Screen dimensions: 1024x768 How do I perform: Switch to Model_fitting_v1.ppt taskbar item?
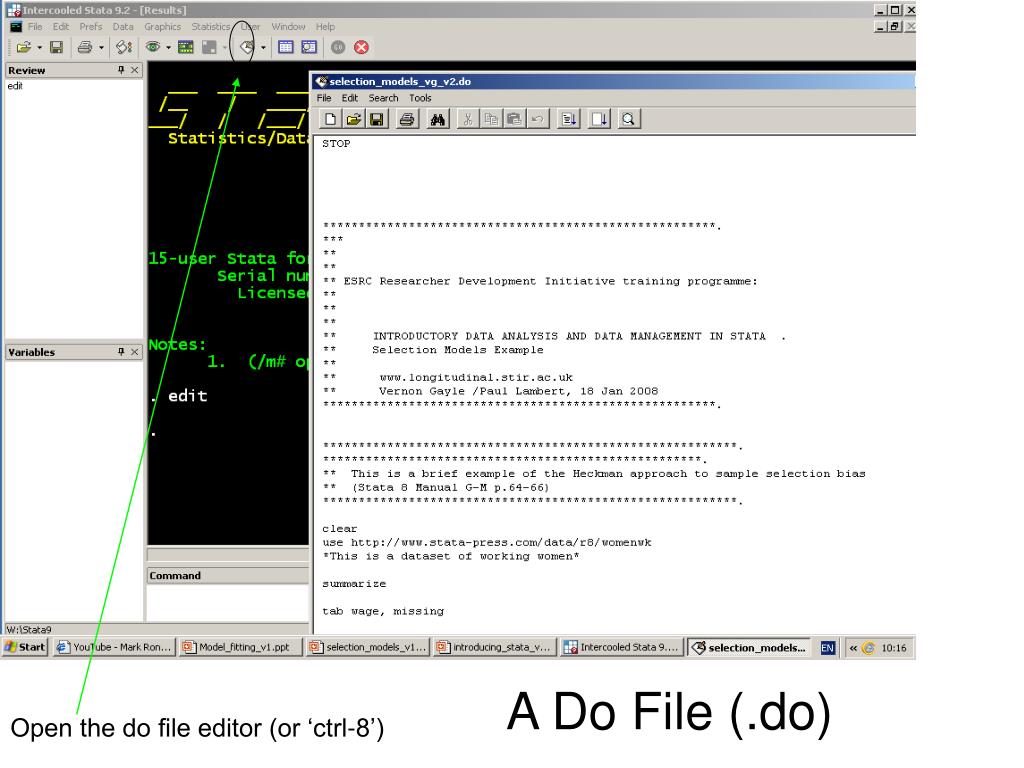pyautogui.click(x=242, y=647)
